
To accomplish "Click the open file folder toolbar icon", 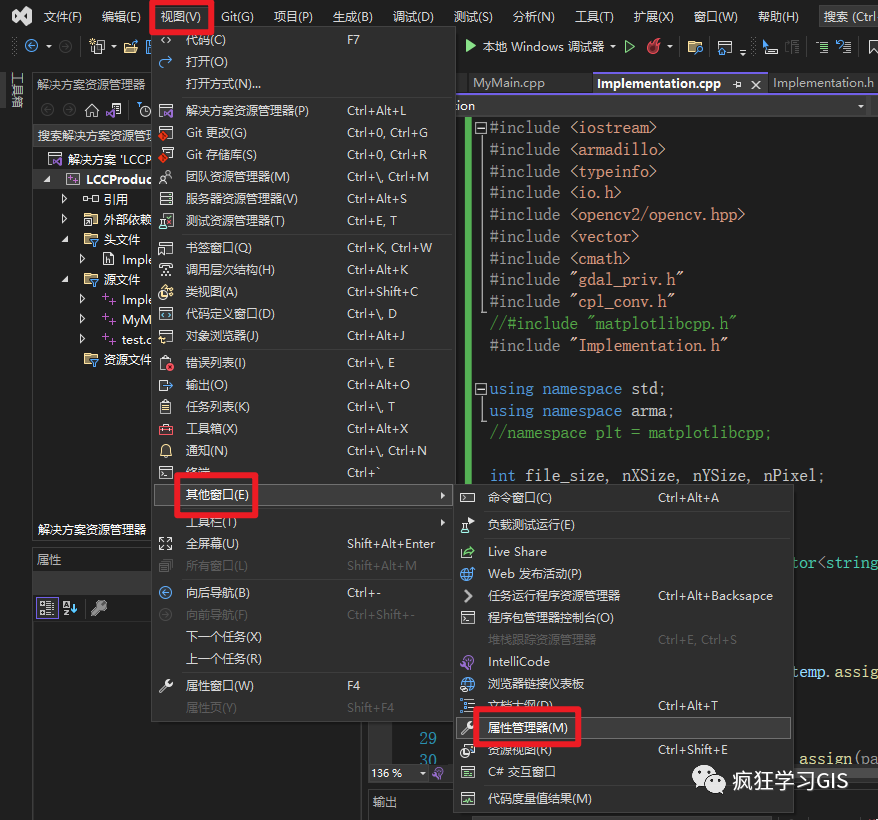I will coord(130,47).
